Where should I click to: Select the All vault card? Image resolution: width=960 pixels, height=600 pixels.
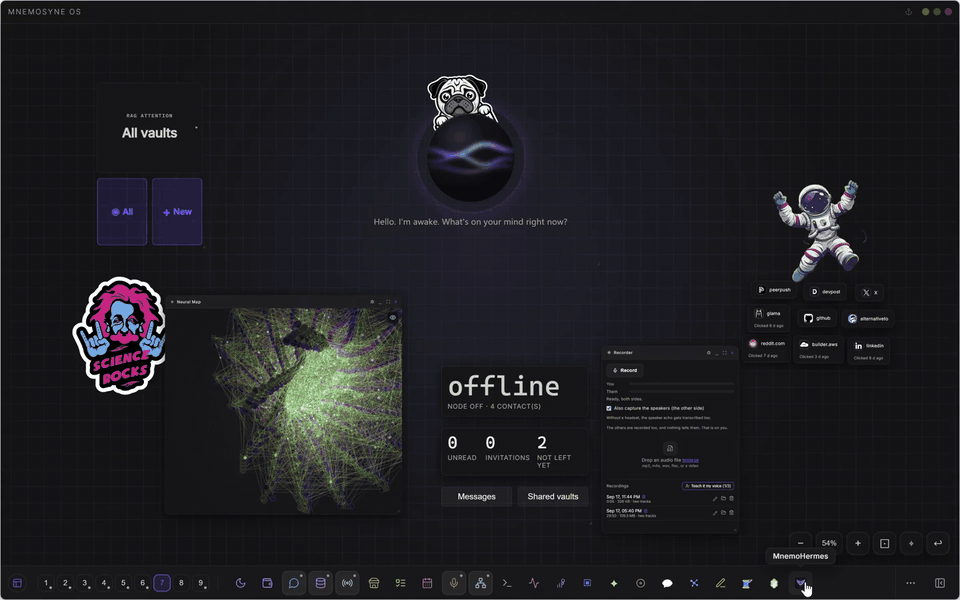click(x=122, y=212)
